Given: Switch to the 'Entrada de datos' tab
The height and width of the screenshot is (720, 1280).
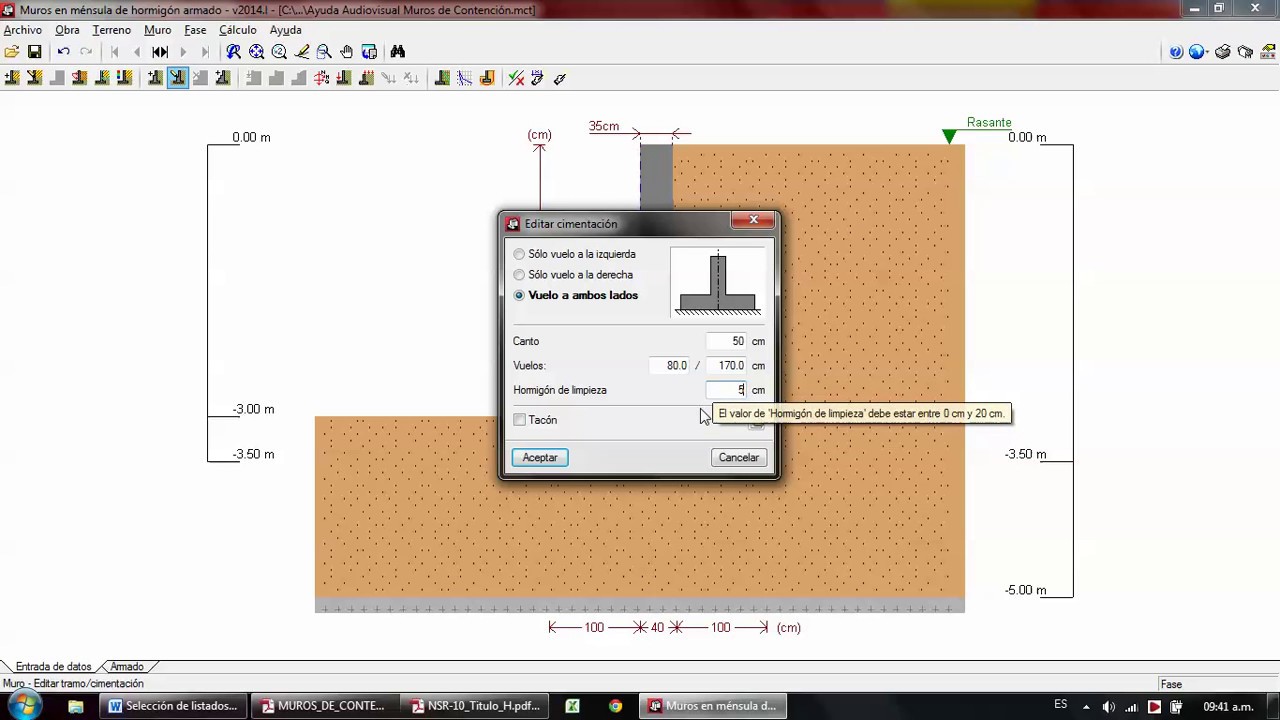Looking at the screenshot, I should pyautogui.click(x=53, y=666).
